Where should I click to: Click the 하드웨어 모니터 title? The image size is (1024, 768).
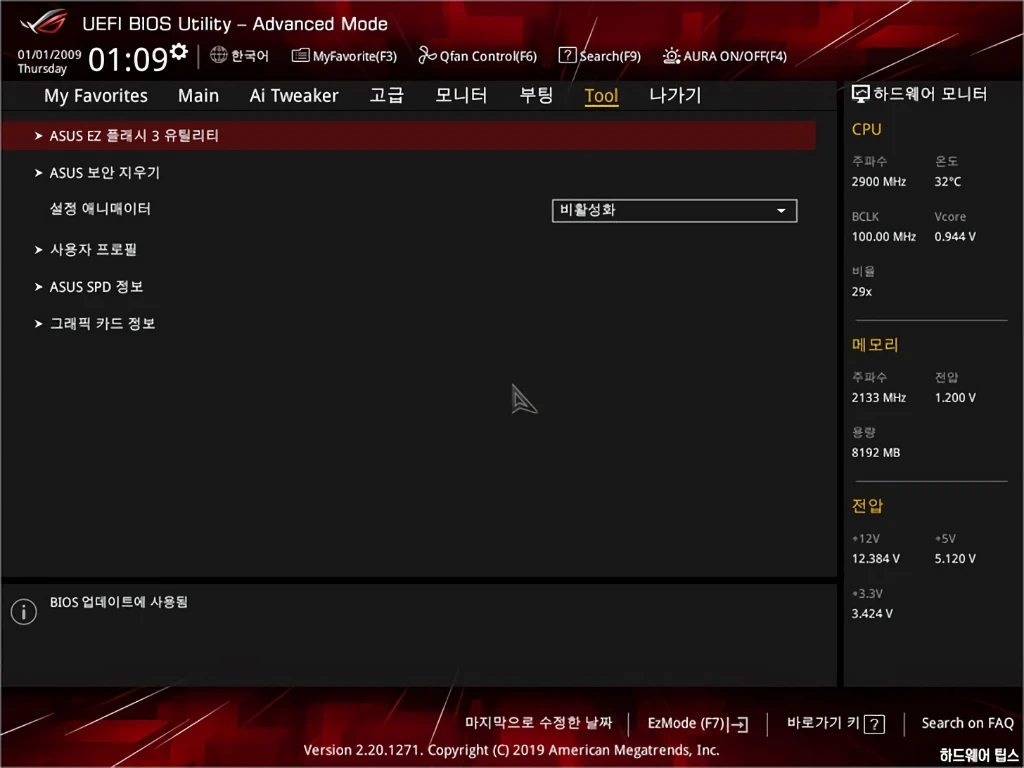(930, 94)
